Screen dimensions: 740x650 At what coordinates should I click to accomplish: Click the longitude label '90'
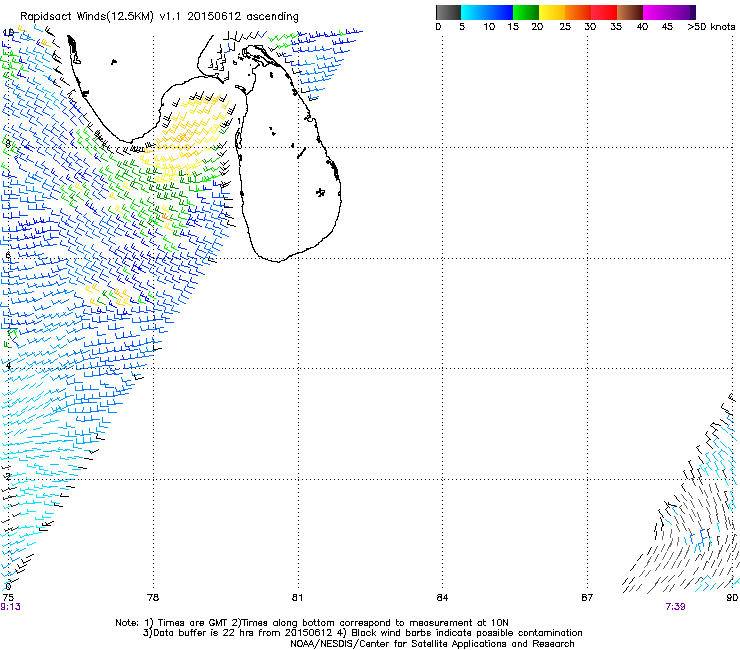[x=732, y=598]
